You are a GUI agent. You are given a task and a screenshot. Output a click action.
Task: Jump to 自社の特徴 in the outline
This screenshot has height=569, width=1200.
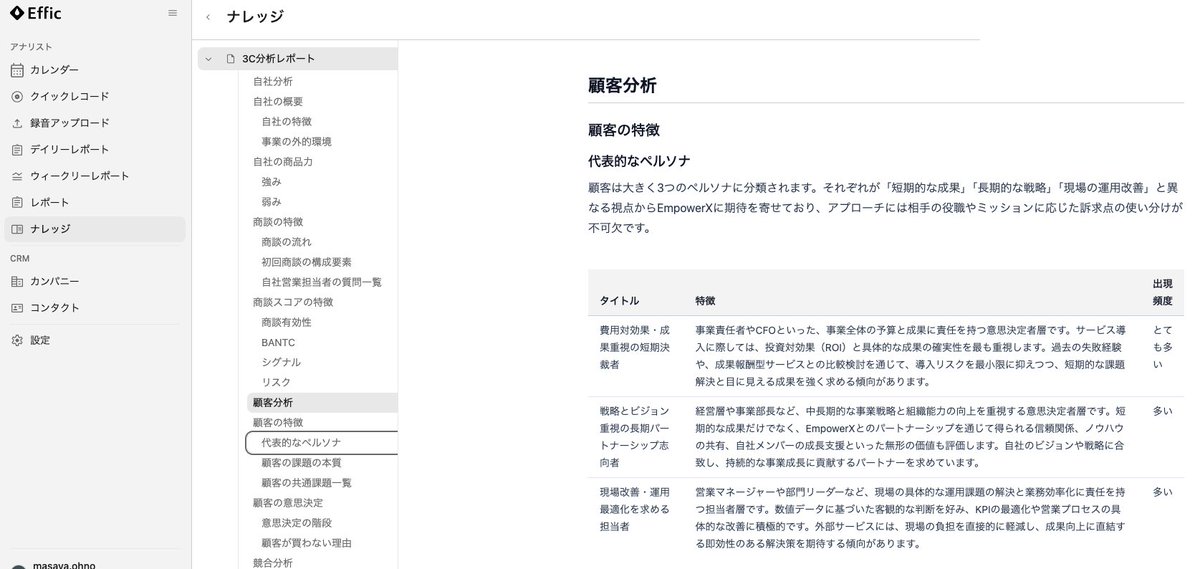[x=286, y=121]
